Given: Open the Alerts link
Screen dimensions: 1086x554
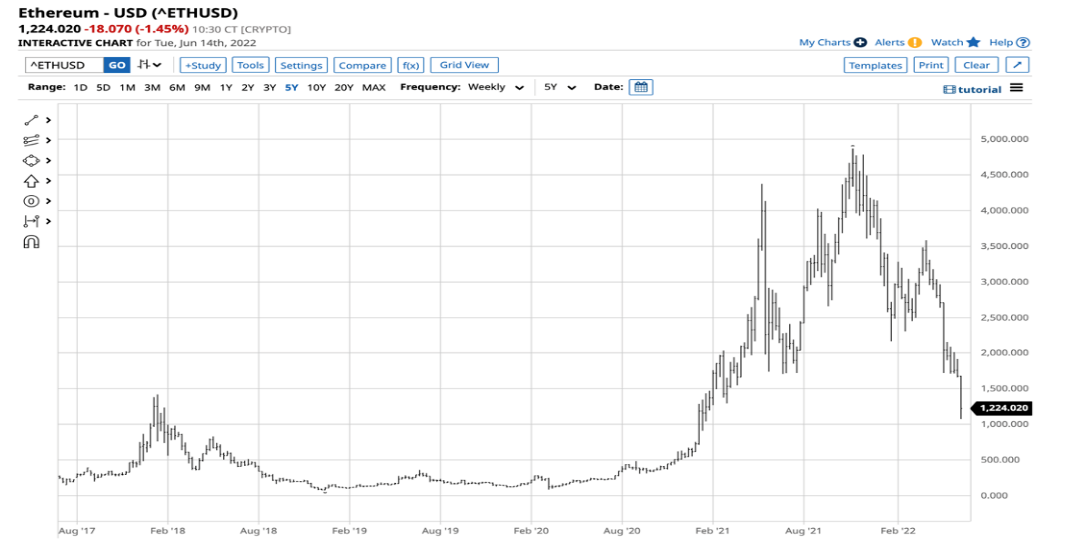Looking at the screenshot, I should (x=890, y=42).
